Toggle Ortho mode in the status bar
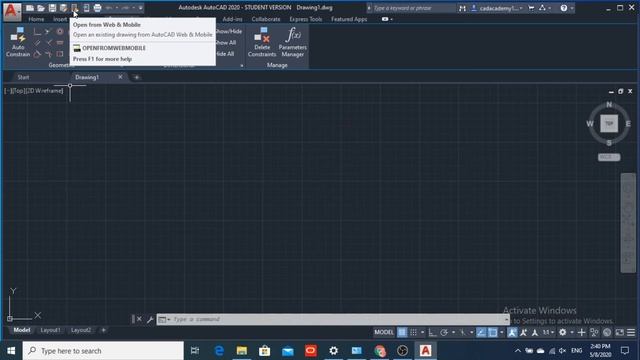 pos(432,332)
